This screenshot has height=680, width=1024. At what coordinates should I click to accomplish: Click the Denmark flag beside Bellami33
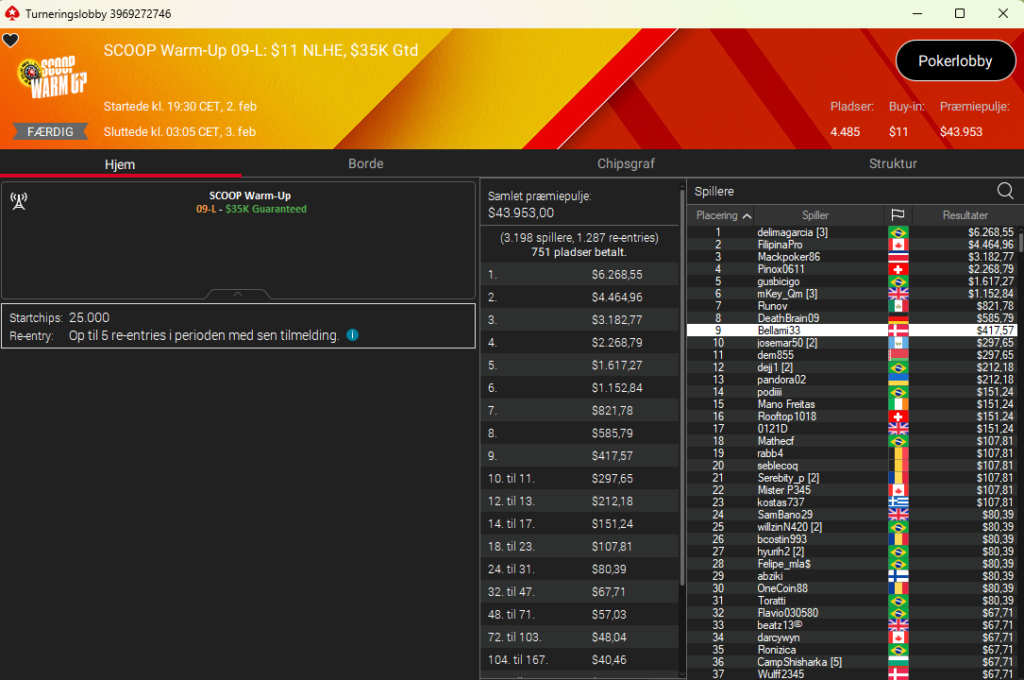click(x=897, y=330)
